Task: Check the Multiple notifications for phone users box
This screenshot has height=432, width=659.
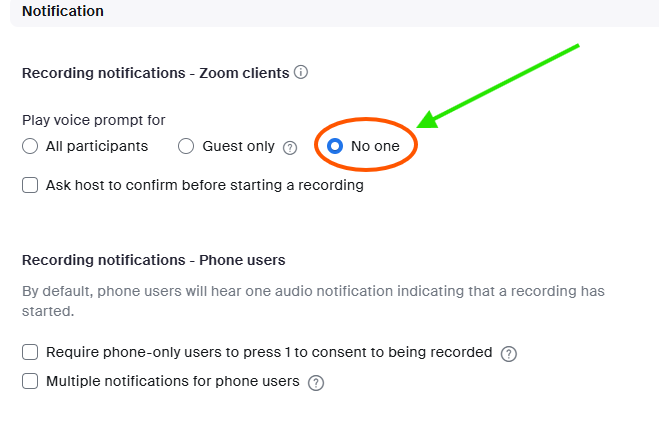Action: pyautogui.click(x=30, y=381)
